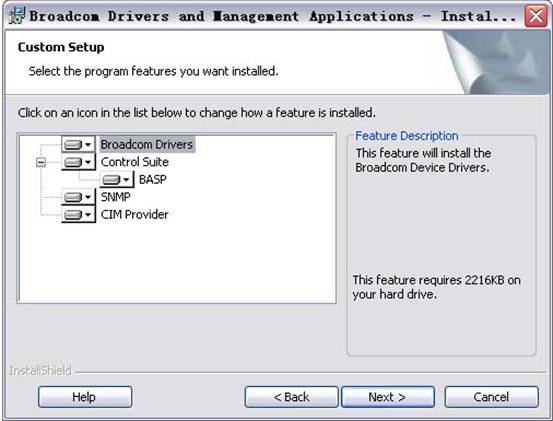Open the Broadcom Drivers install option dropdown arrow
This screenshot has height=421, width=553.
point(88,145)
